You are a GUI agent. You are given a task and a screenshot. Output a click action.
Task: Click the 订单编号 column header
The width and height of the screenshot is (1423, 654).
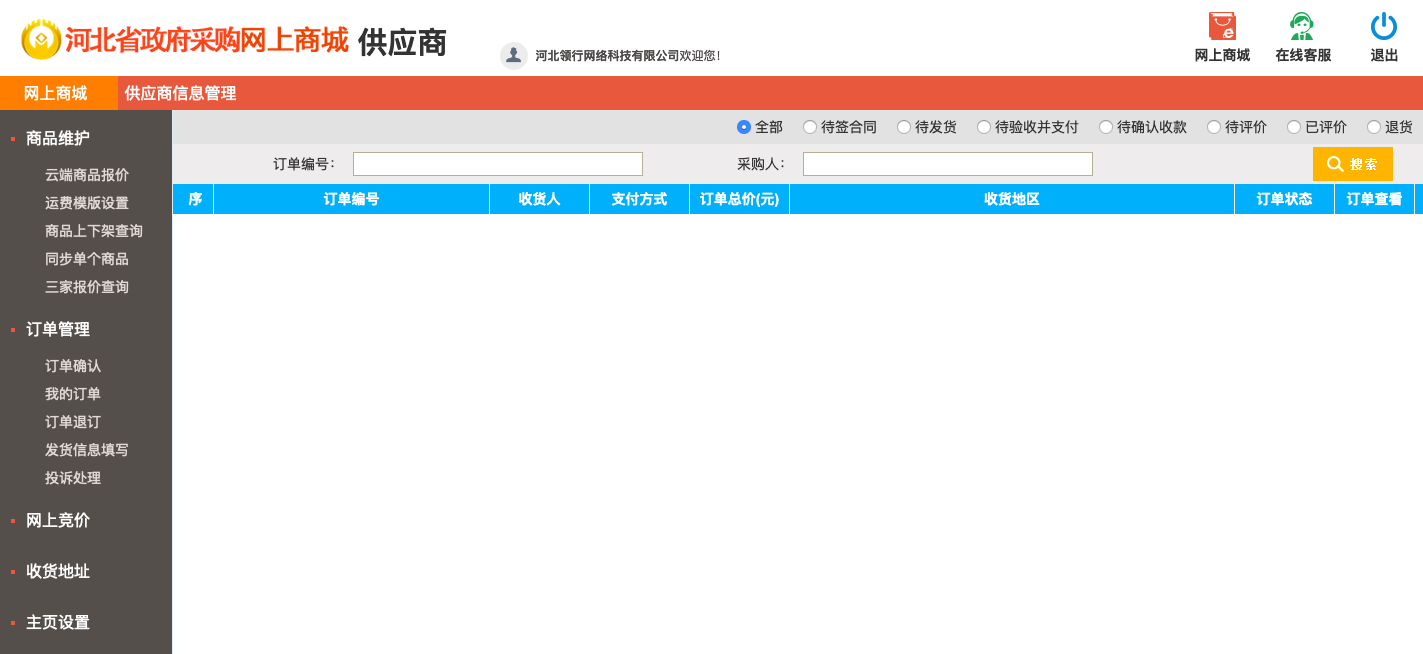tap(351, 199)
